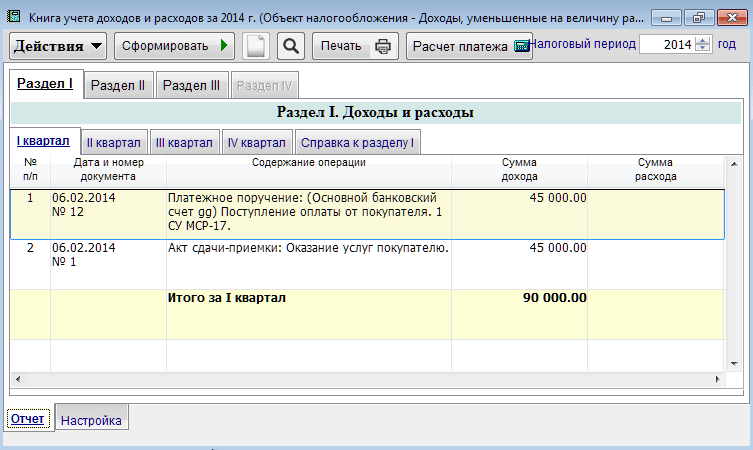Select row 2 Акт сдачи-приемки operation
This screenshot has width=753, height=450.
tap(308, 248)
